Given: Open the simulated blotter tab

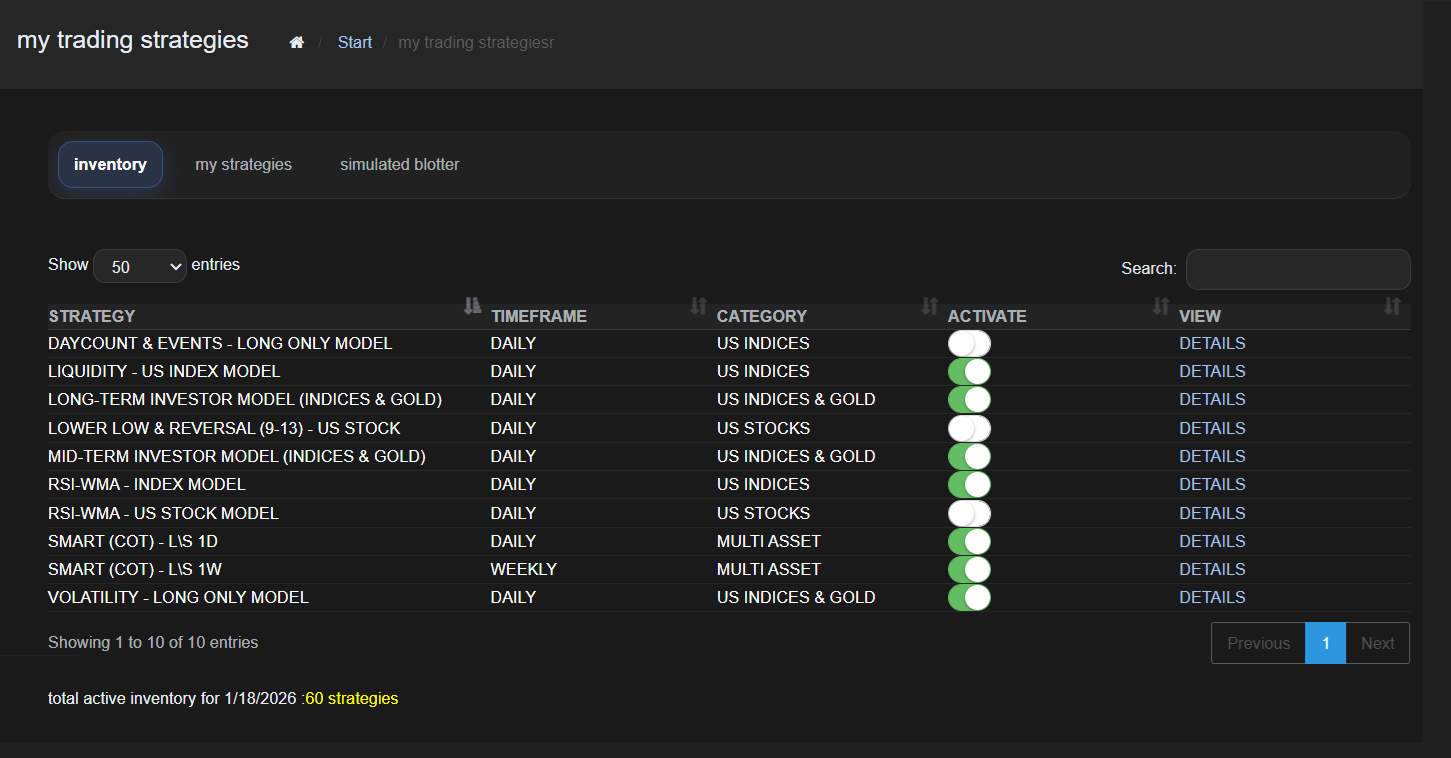Looking at the screenshot, I should coord(399,165).
